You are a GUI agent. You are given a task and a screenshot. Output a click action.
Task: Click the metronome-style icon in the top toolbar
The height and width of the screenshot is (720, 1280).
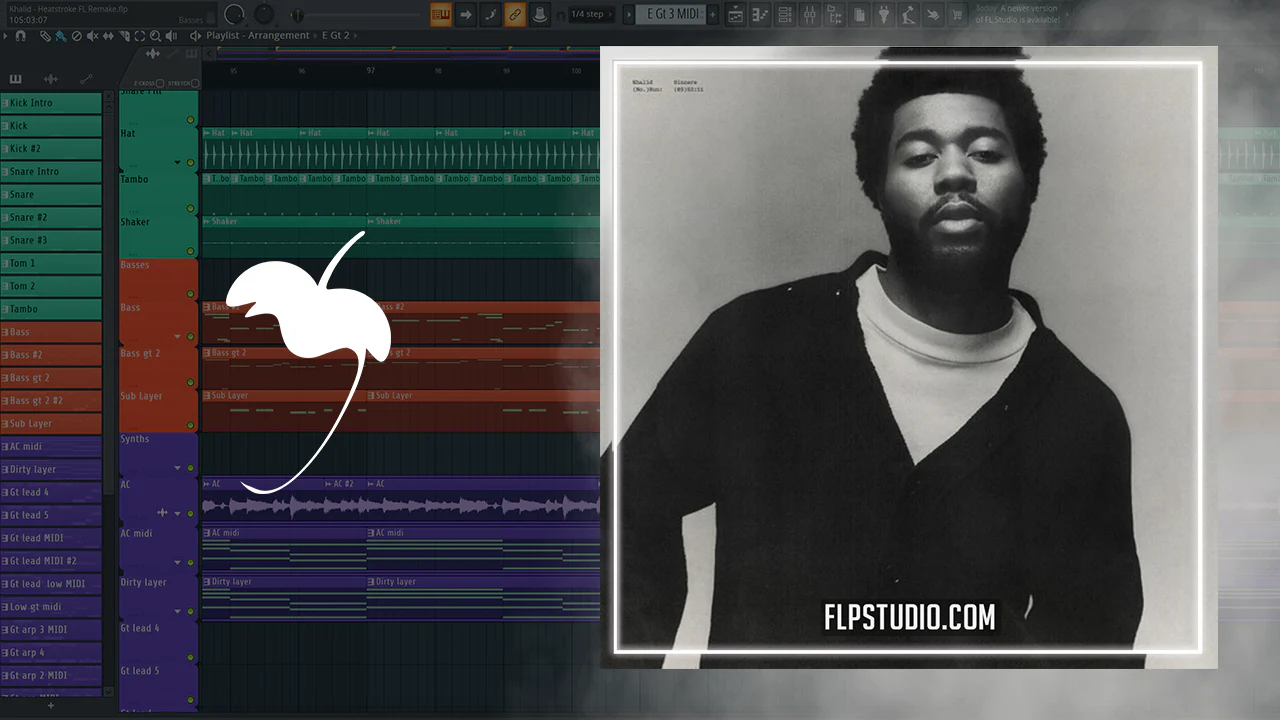[539, 14]
